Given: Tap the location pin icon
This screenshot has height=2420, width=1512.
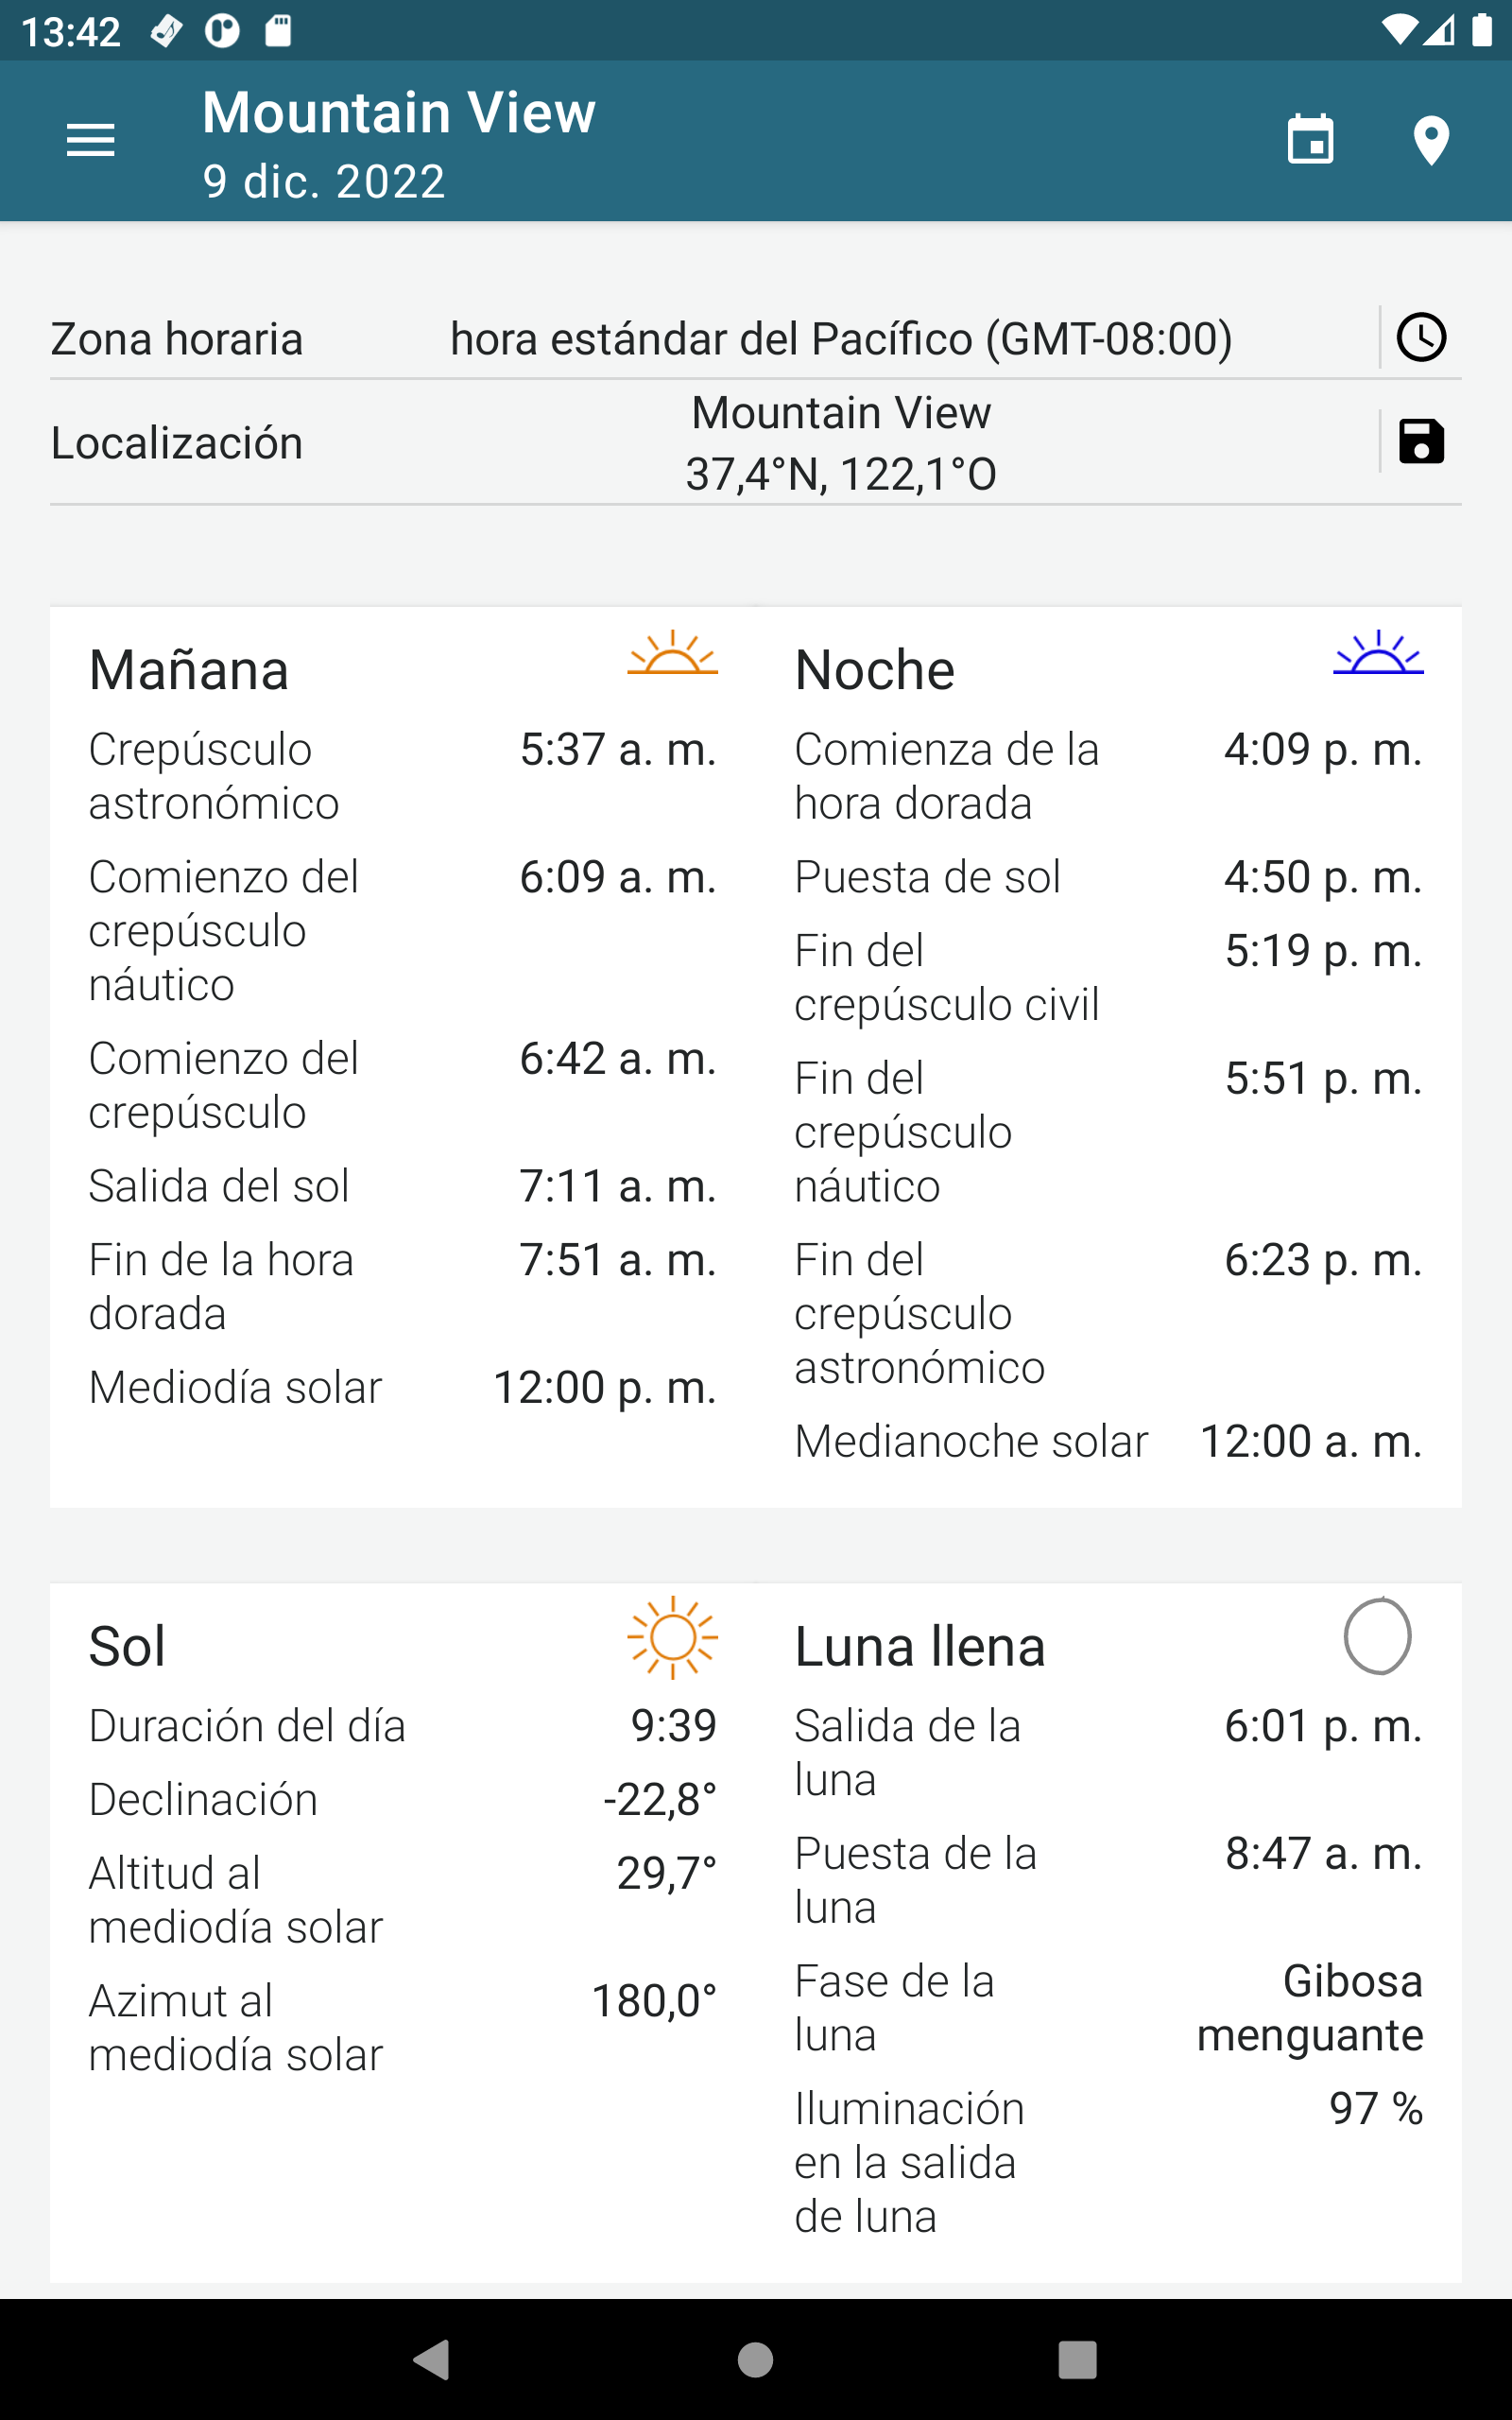Looking at the screenshot, I should click(1431, 140).
